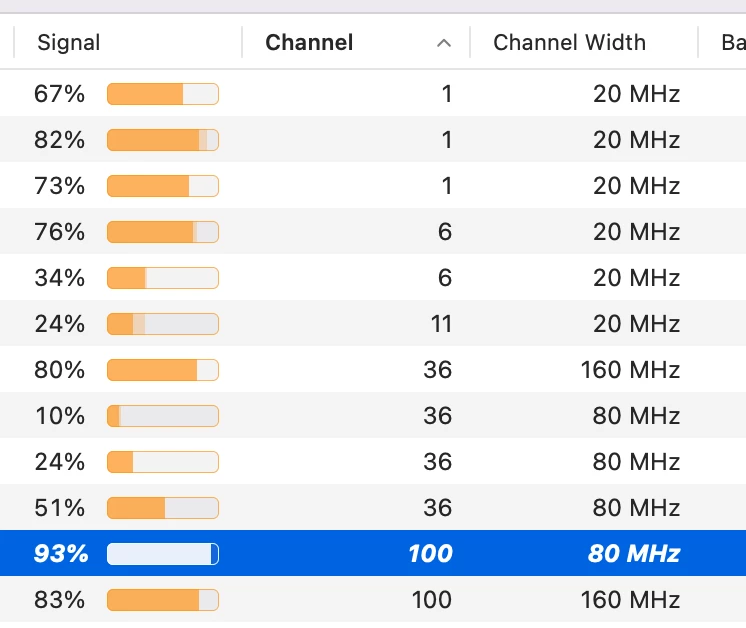Click channel 11 cell value

point(440,324)
